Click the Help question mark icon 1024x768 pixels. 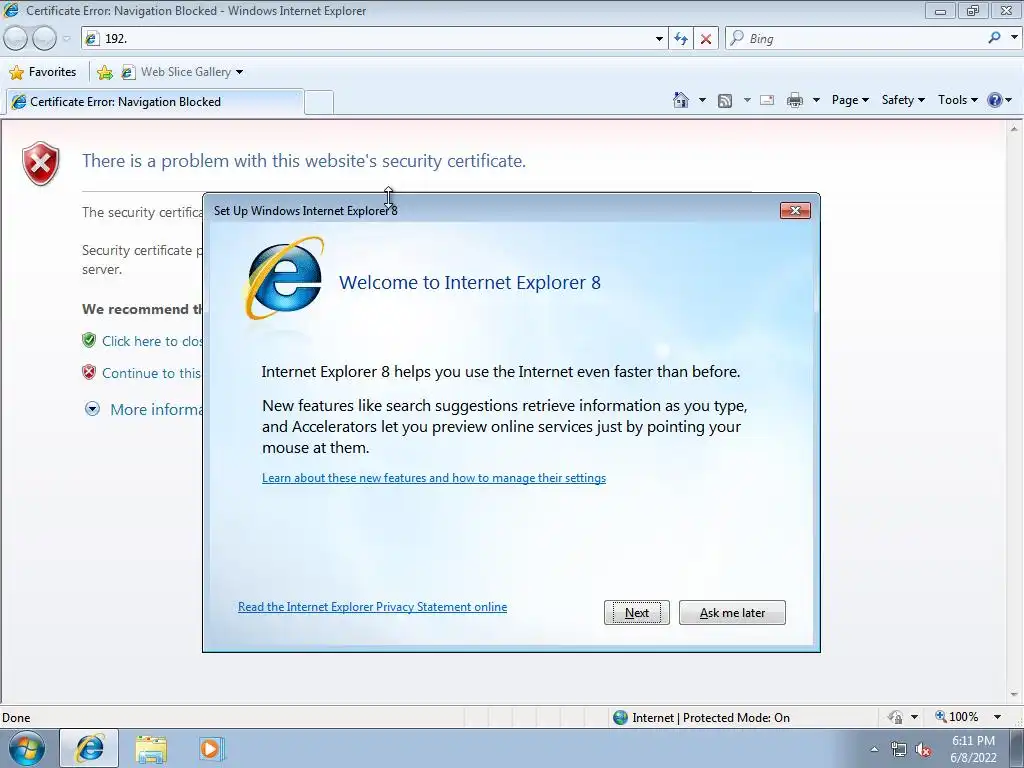pos(995,100)
